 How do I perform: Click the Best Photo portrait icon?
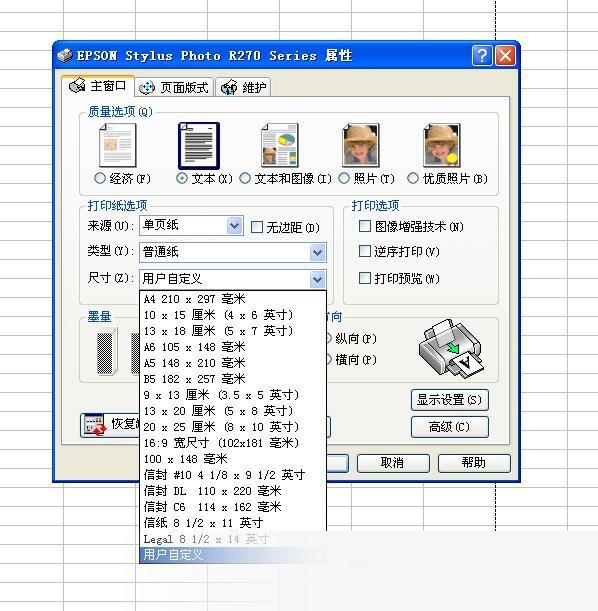coord(442,145)
